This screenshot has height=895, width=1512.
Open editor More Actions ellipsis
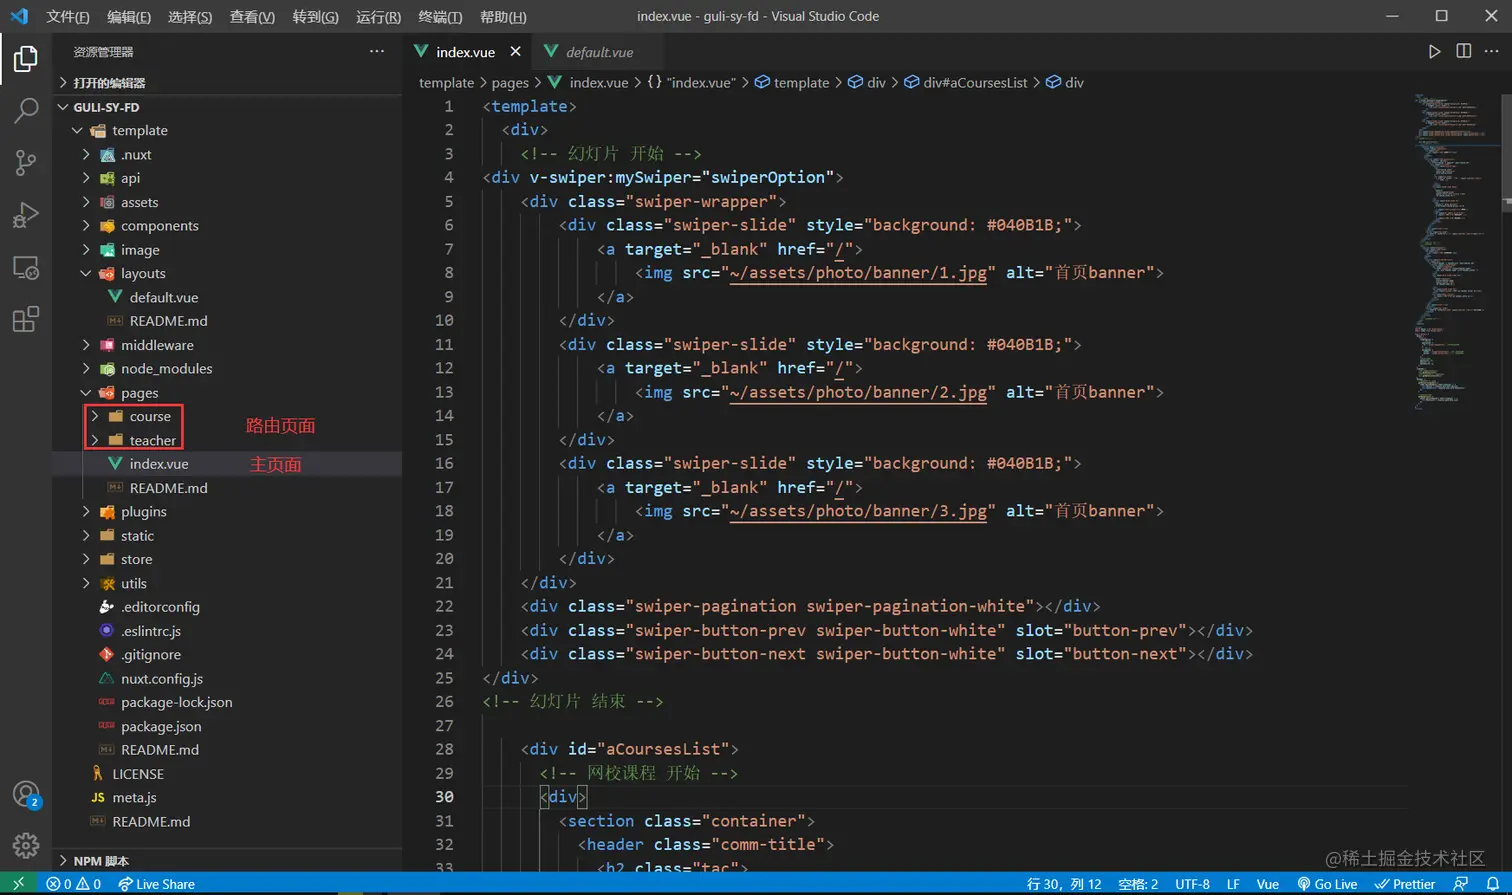[1491, 51]
